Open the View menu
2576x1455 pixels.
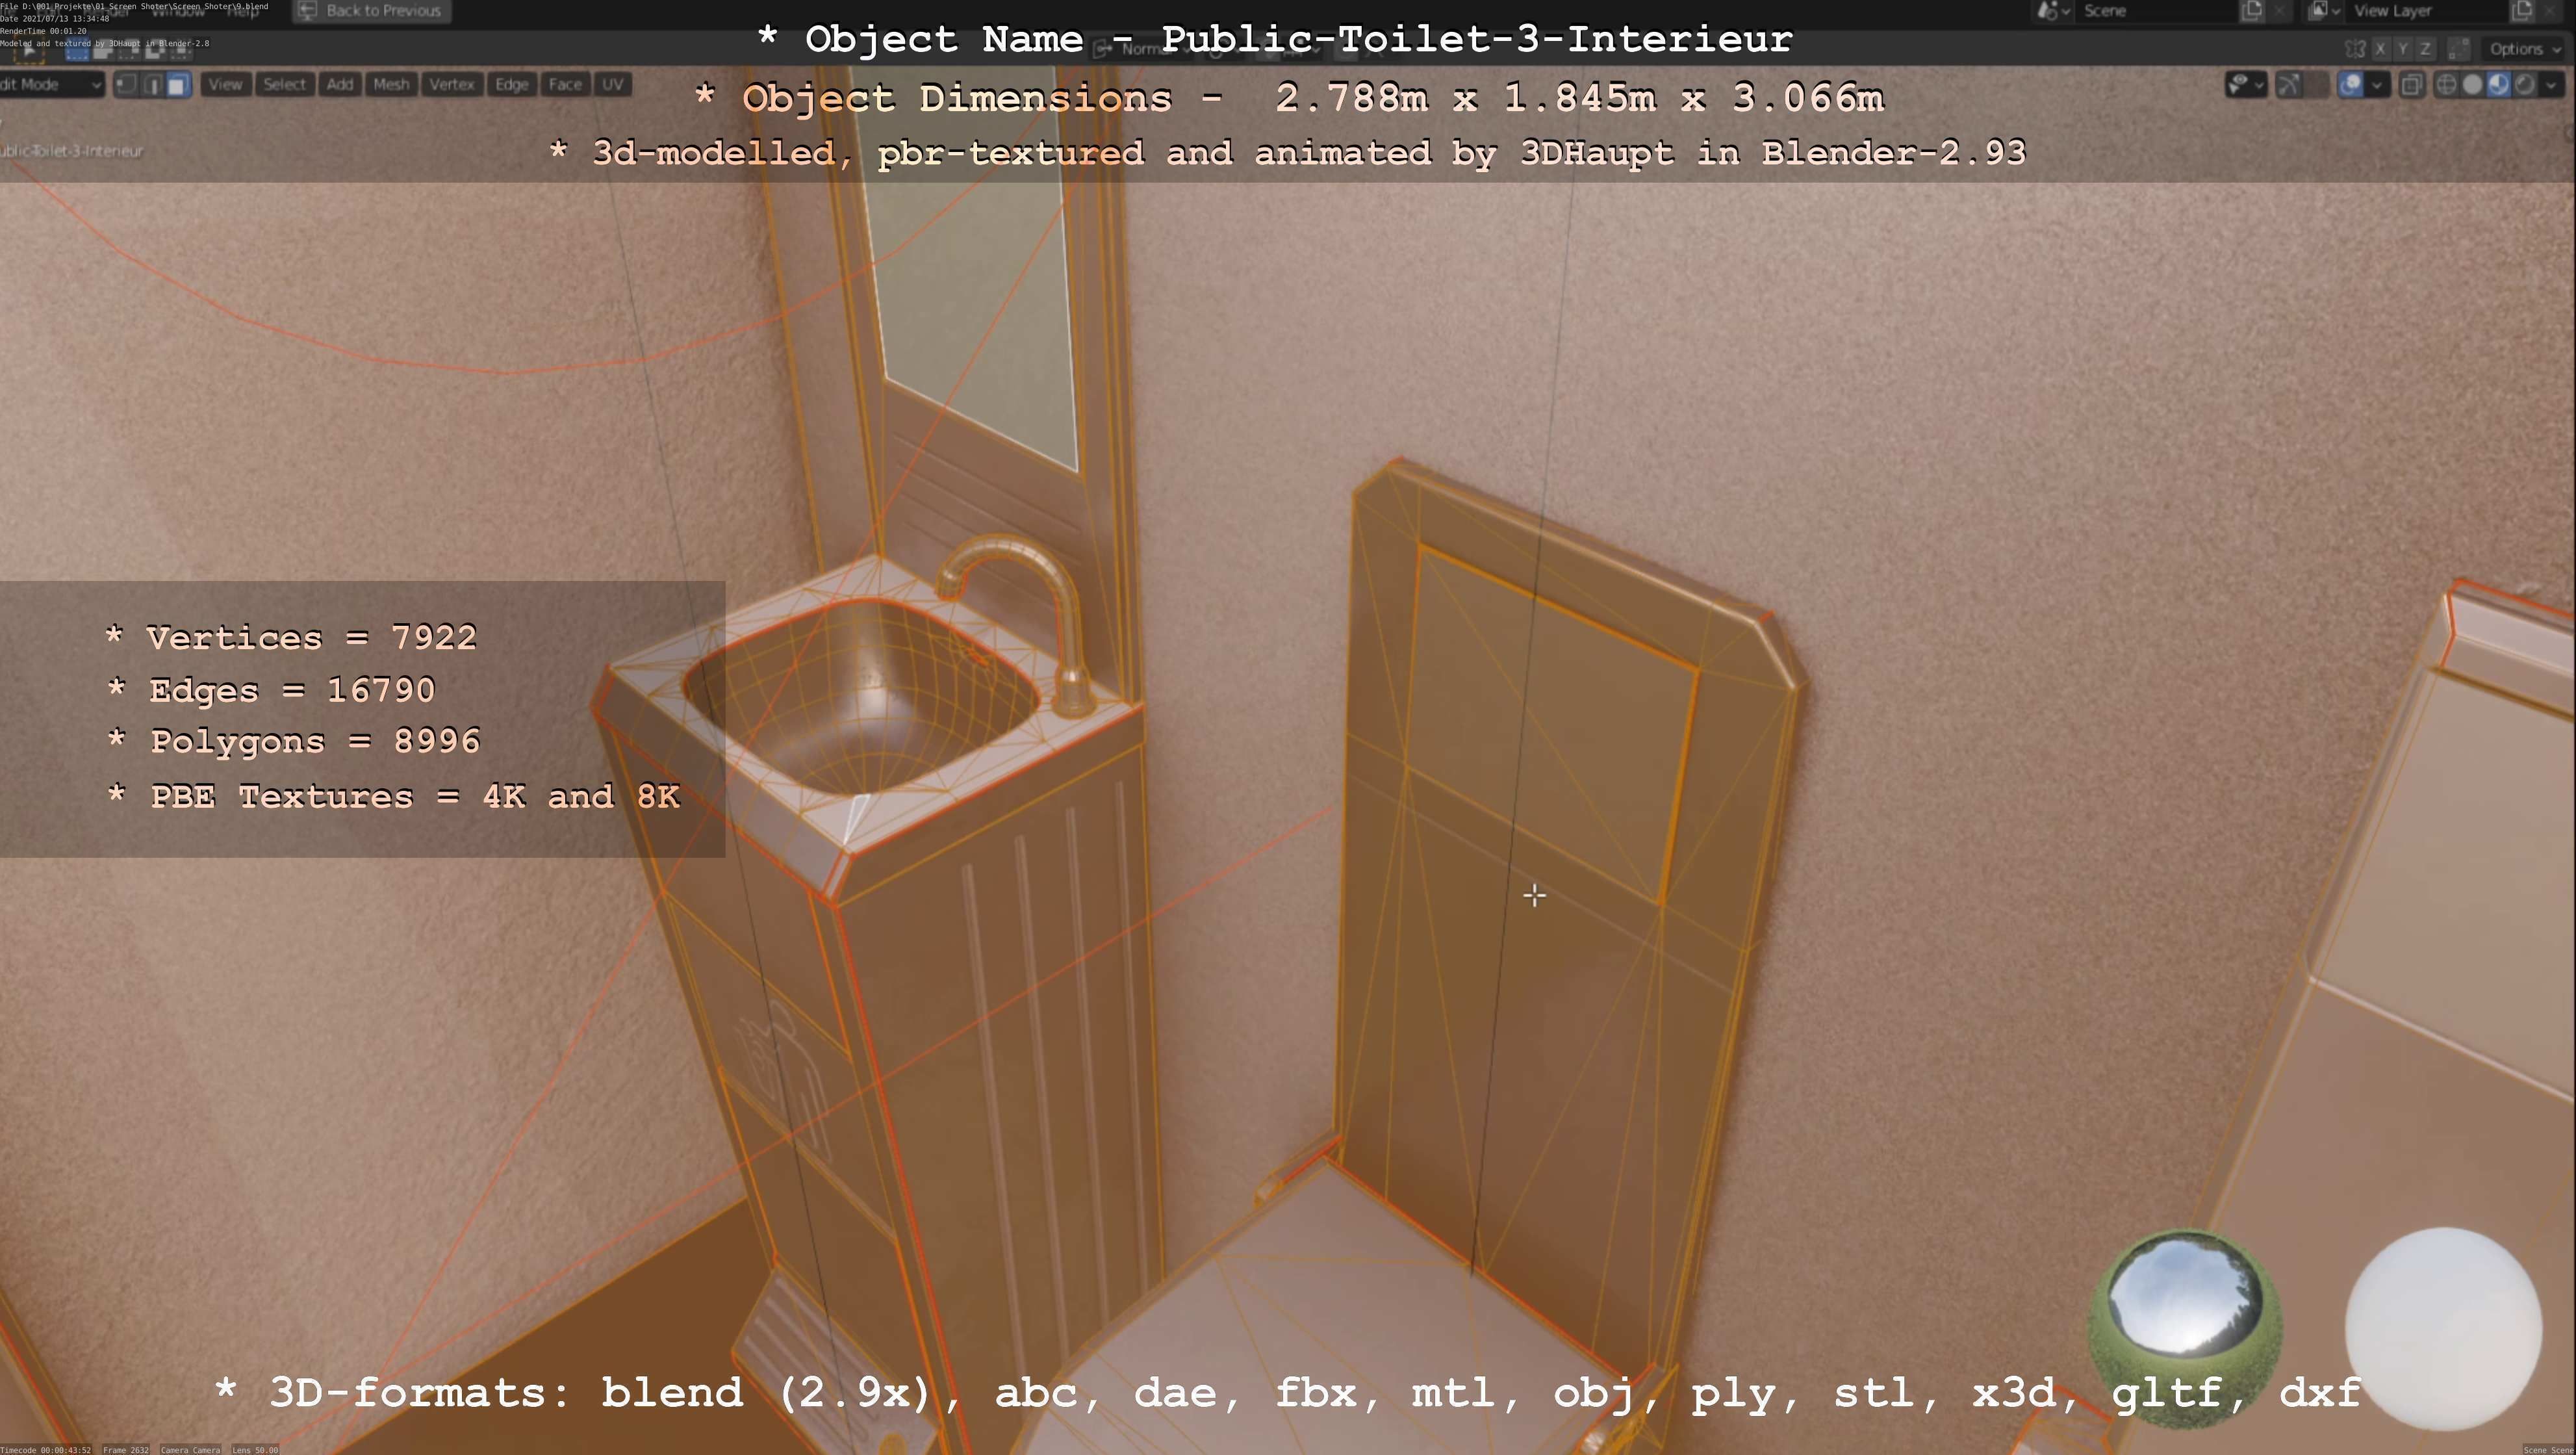pyautogui.click(x=225, y=85)
